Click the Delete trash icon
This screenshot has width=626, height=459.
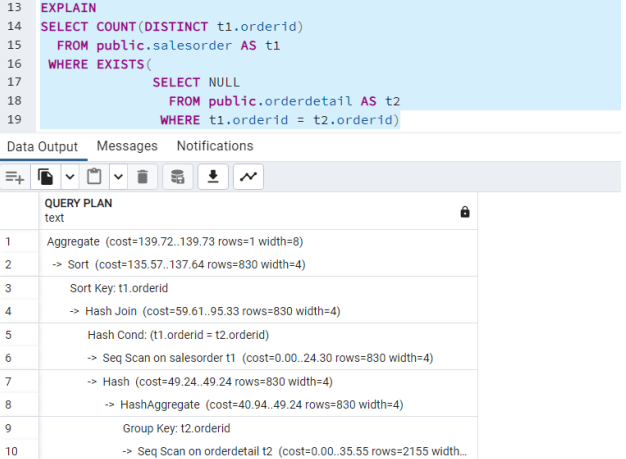coord(143,177)
